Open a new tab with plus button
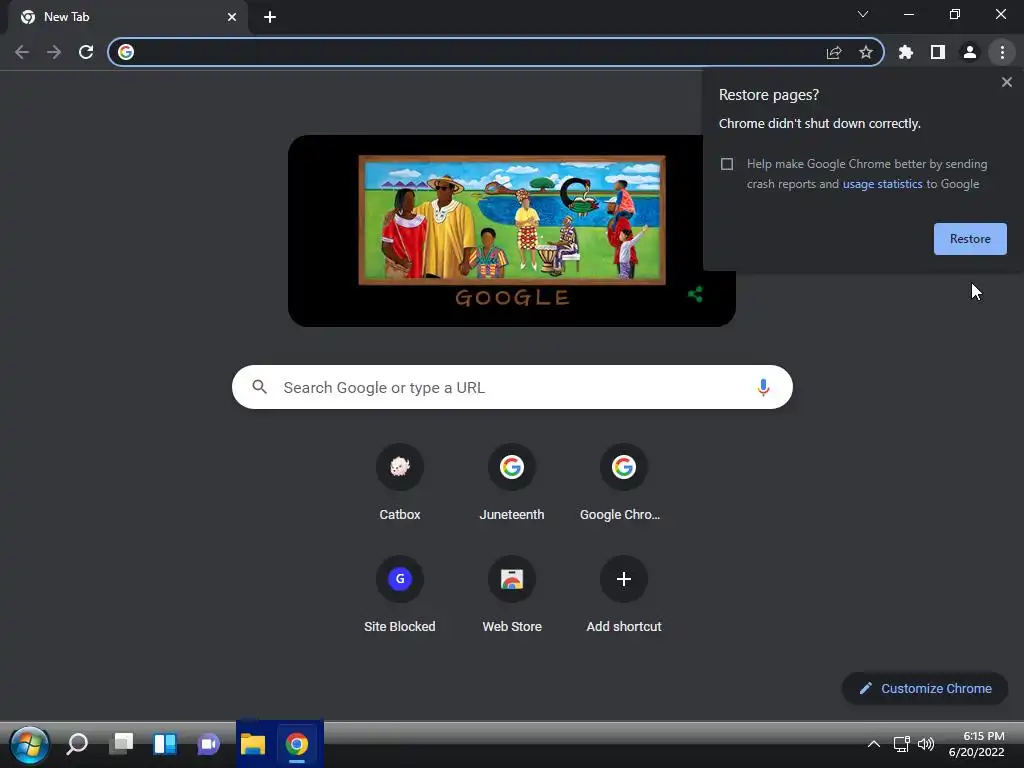 tap(270, 17)
